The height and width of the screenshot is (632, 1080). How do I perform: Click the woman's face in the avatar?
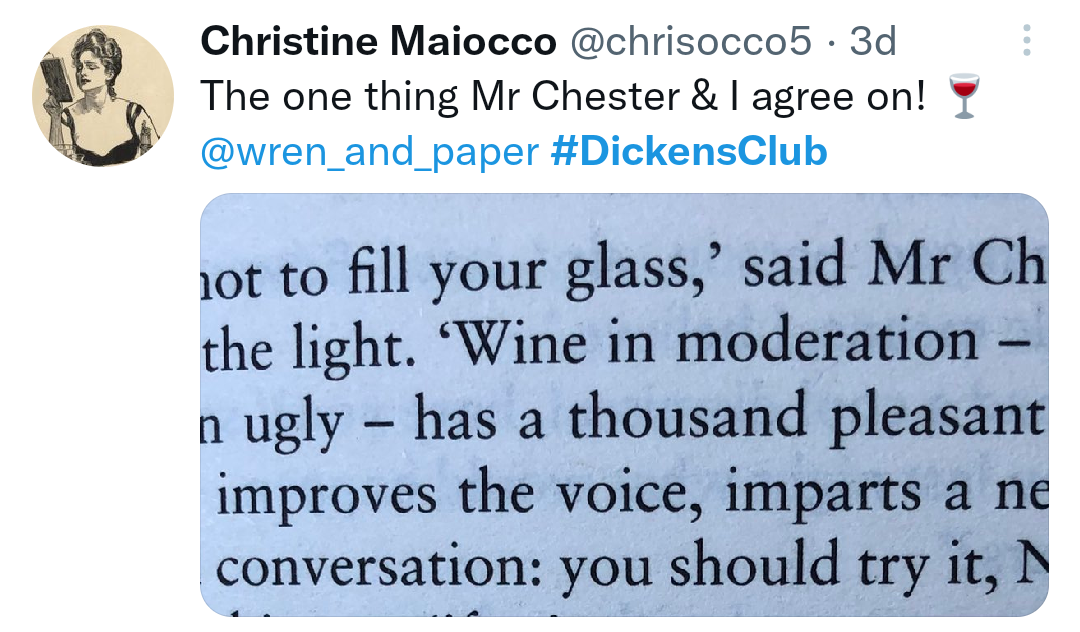click(x=93, y=73)
